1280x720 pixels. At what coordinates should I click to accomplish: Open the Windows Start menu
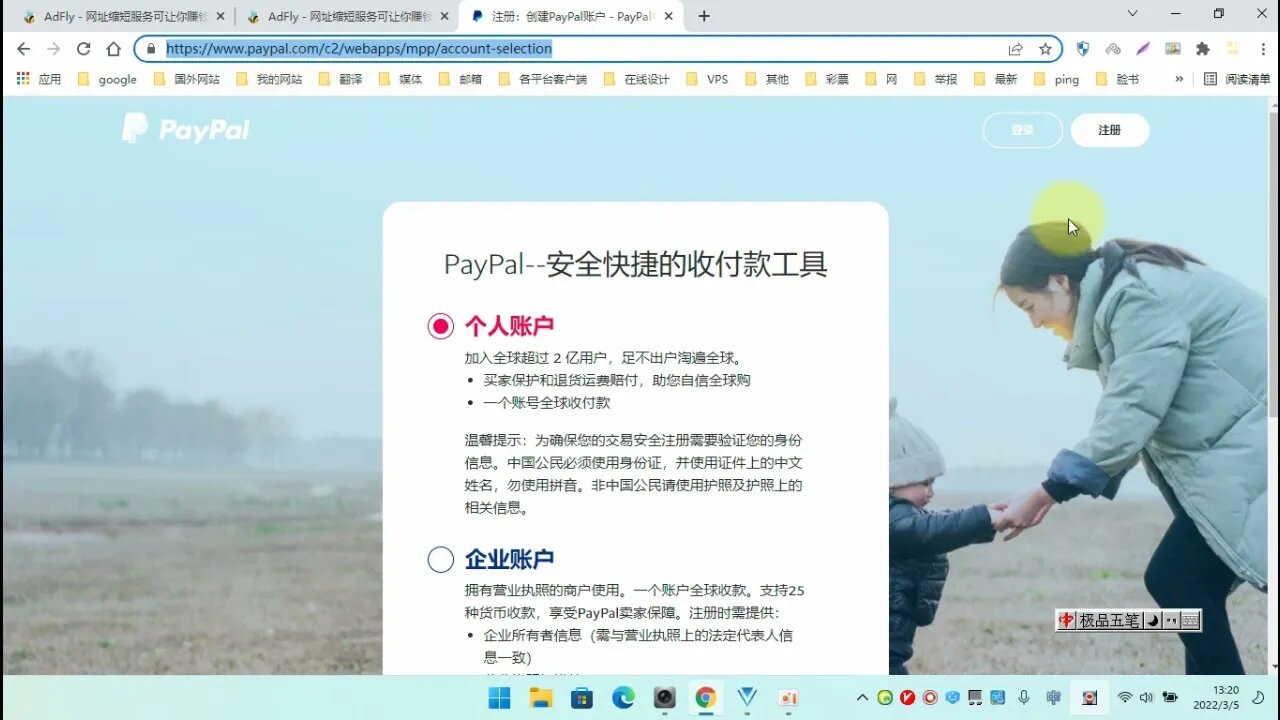499,697
